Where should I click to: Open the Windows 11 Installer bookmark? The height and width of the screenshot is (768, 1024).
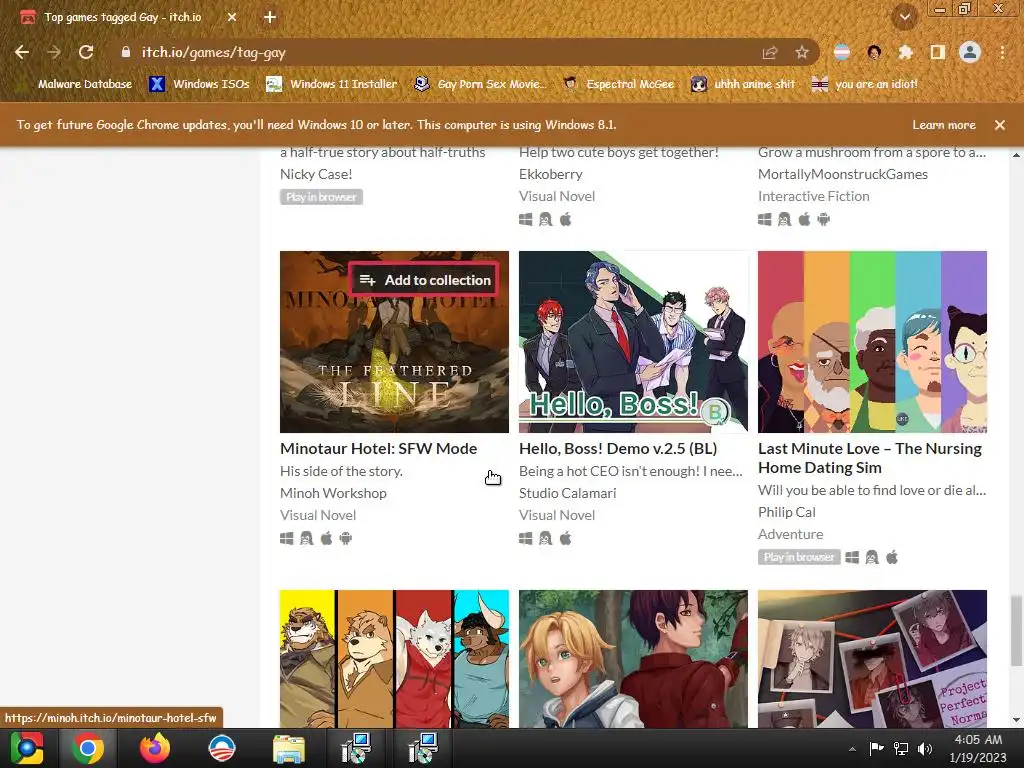pyautogui.click(x=332, y=84)
